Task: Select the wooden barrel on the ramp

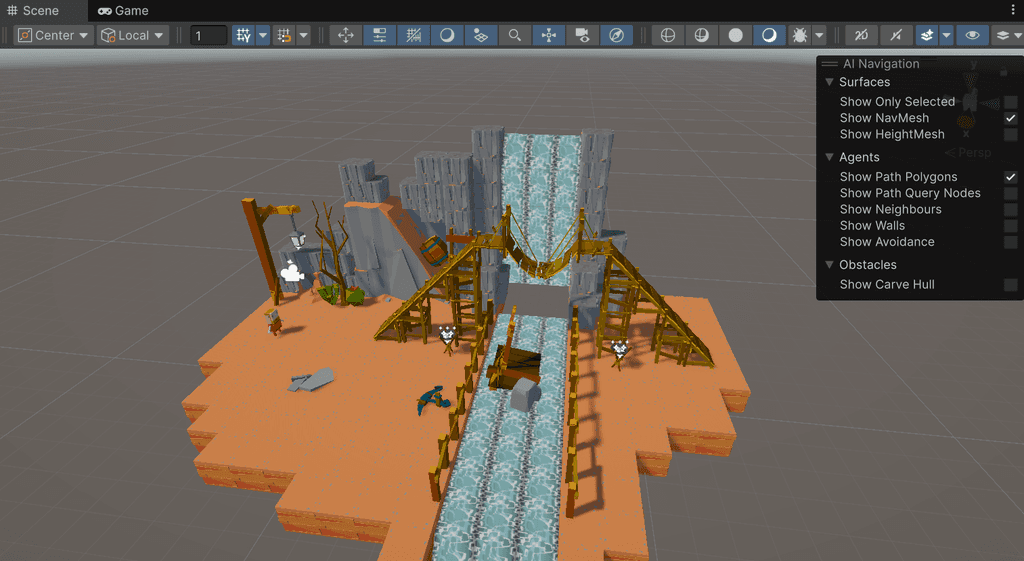Action: pos(434,250)
